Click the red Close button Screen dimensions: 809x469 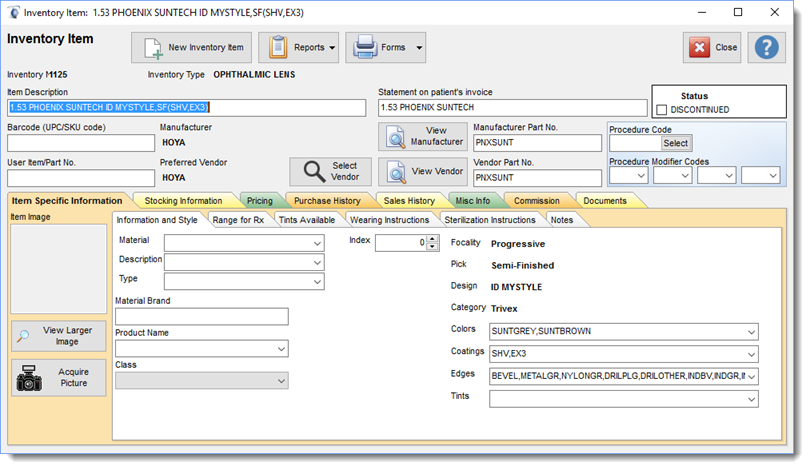pyautogui.click(x=712, y=47)
